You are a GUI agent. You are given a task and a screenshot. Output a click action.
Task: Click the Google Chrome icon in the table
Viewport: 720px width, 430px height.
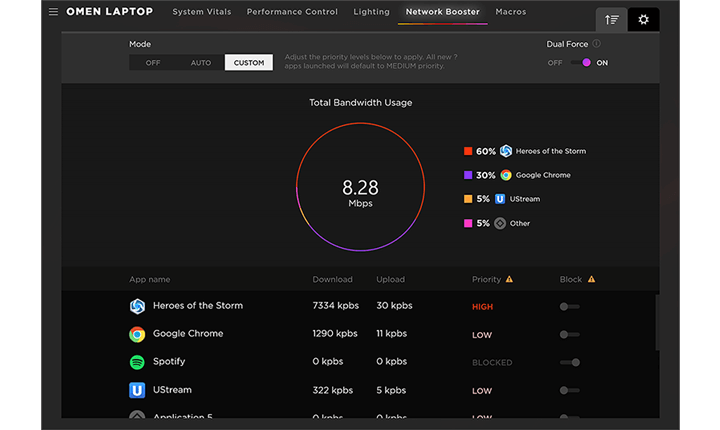[137, 334]
